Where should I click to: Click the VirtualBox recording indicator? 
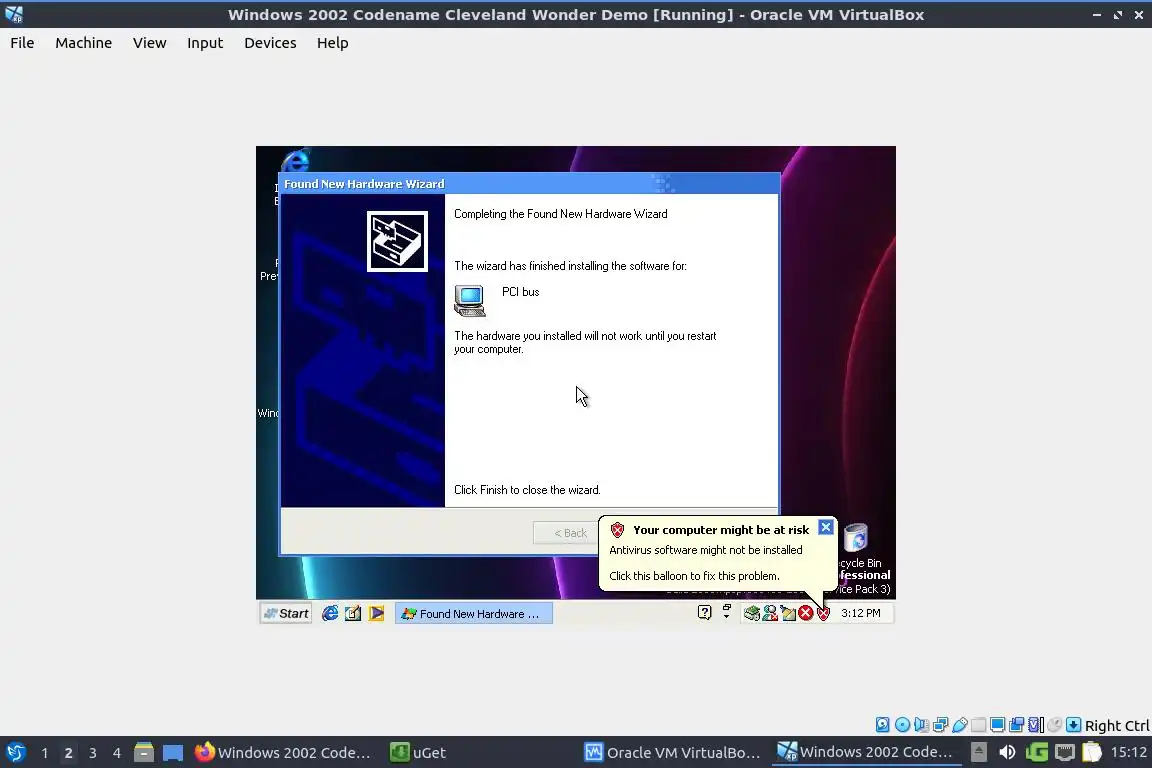click(x=1017, y=725)
